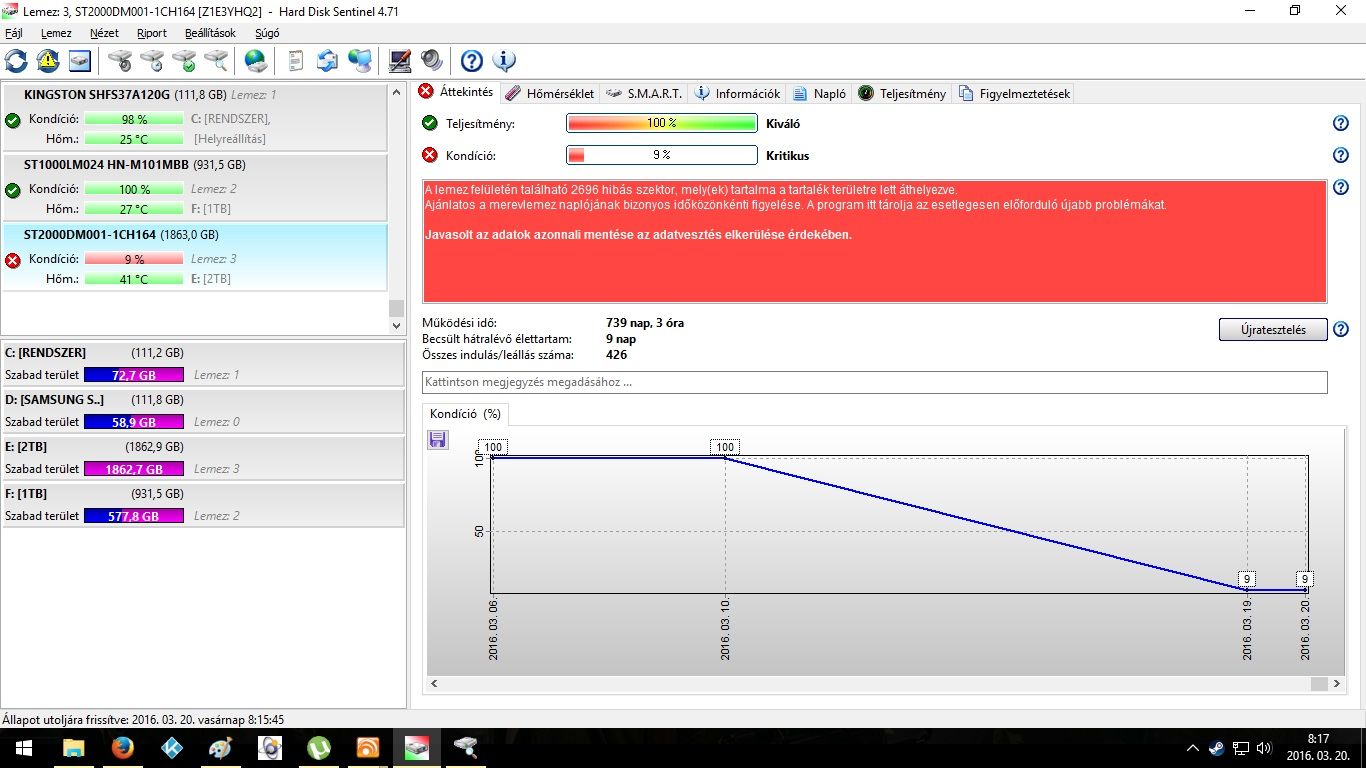The height and width of the screenshot is (768, 1366).
Task: Open uTorrent from the taskbar
Action: 319,748
